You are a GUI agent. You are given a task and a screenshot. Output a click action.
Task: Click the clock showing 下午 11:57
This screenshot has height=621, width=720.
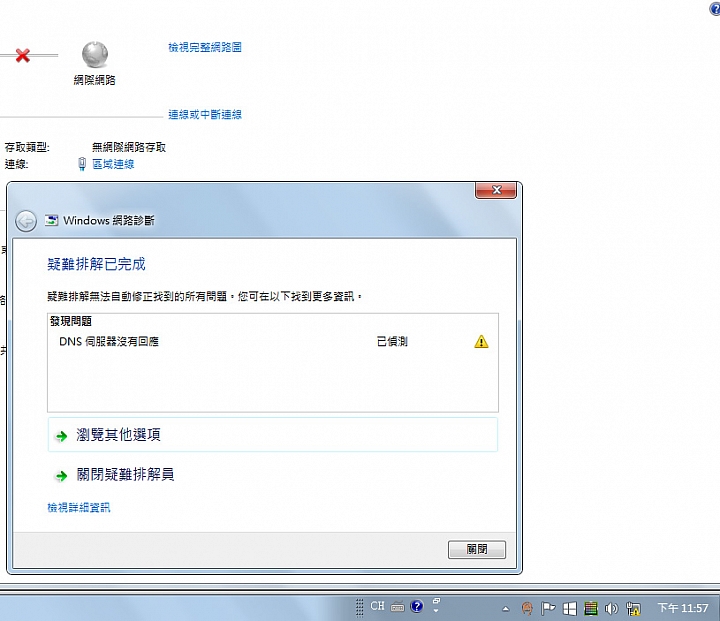pos(683,608)
